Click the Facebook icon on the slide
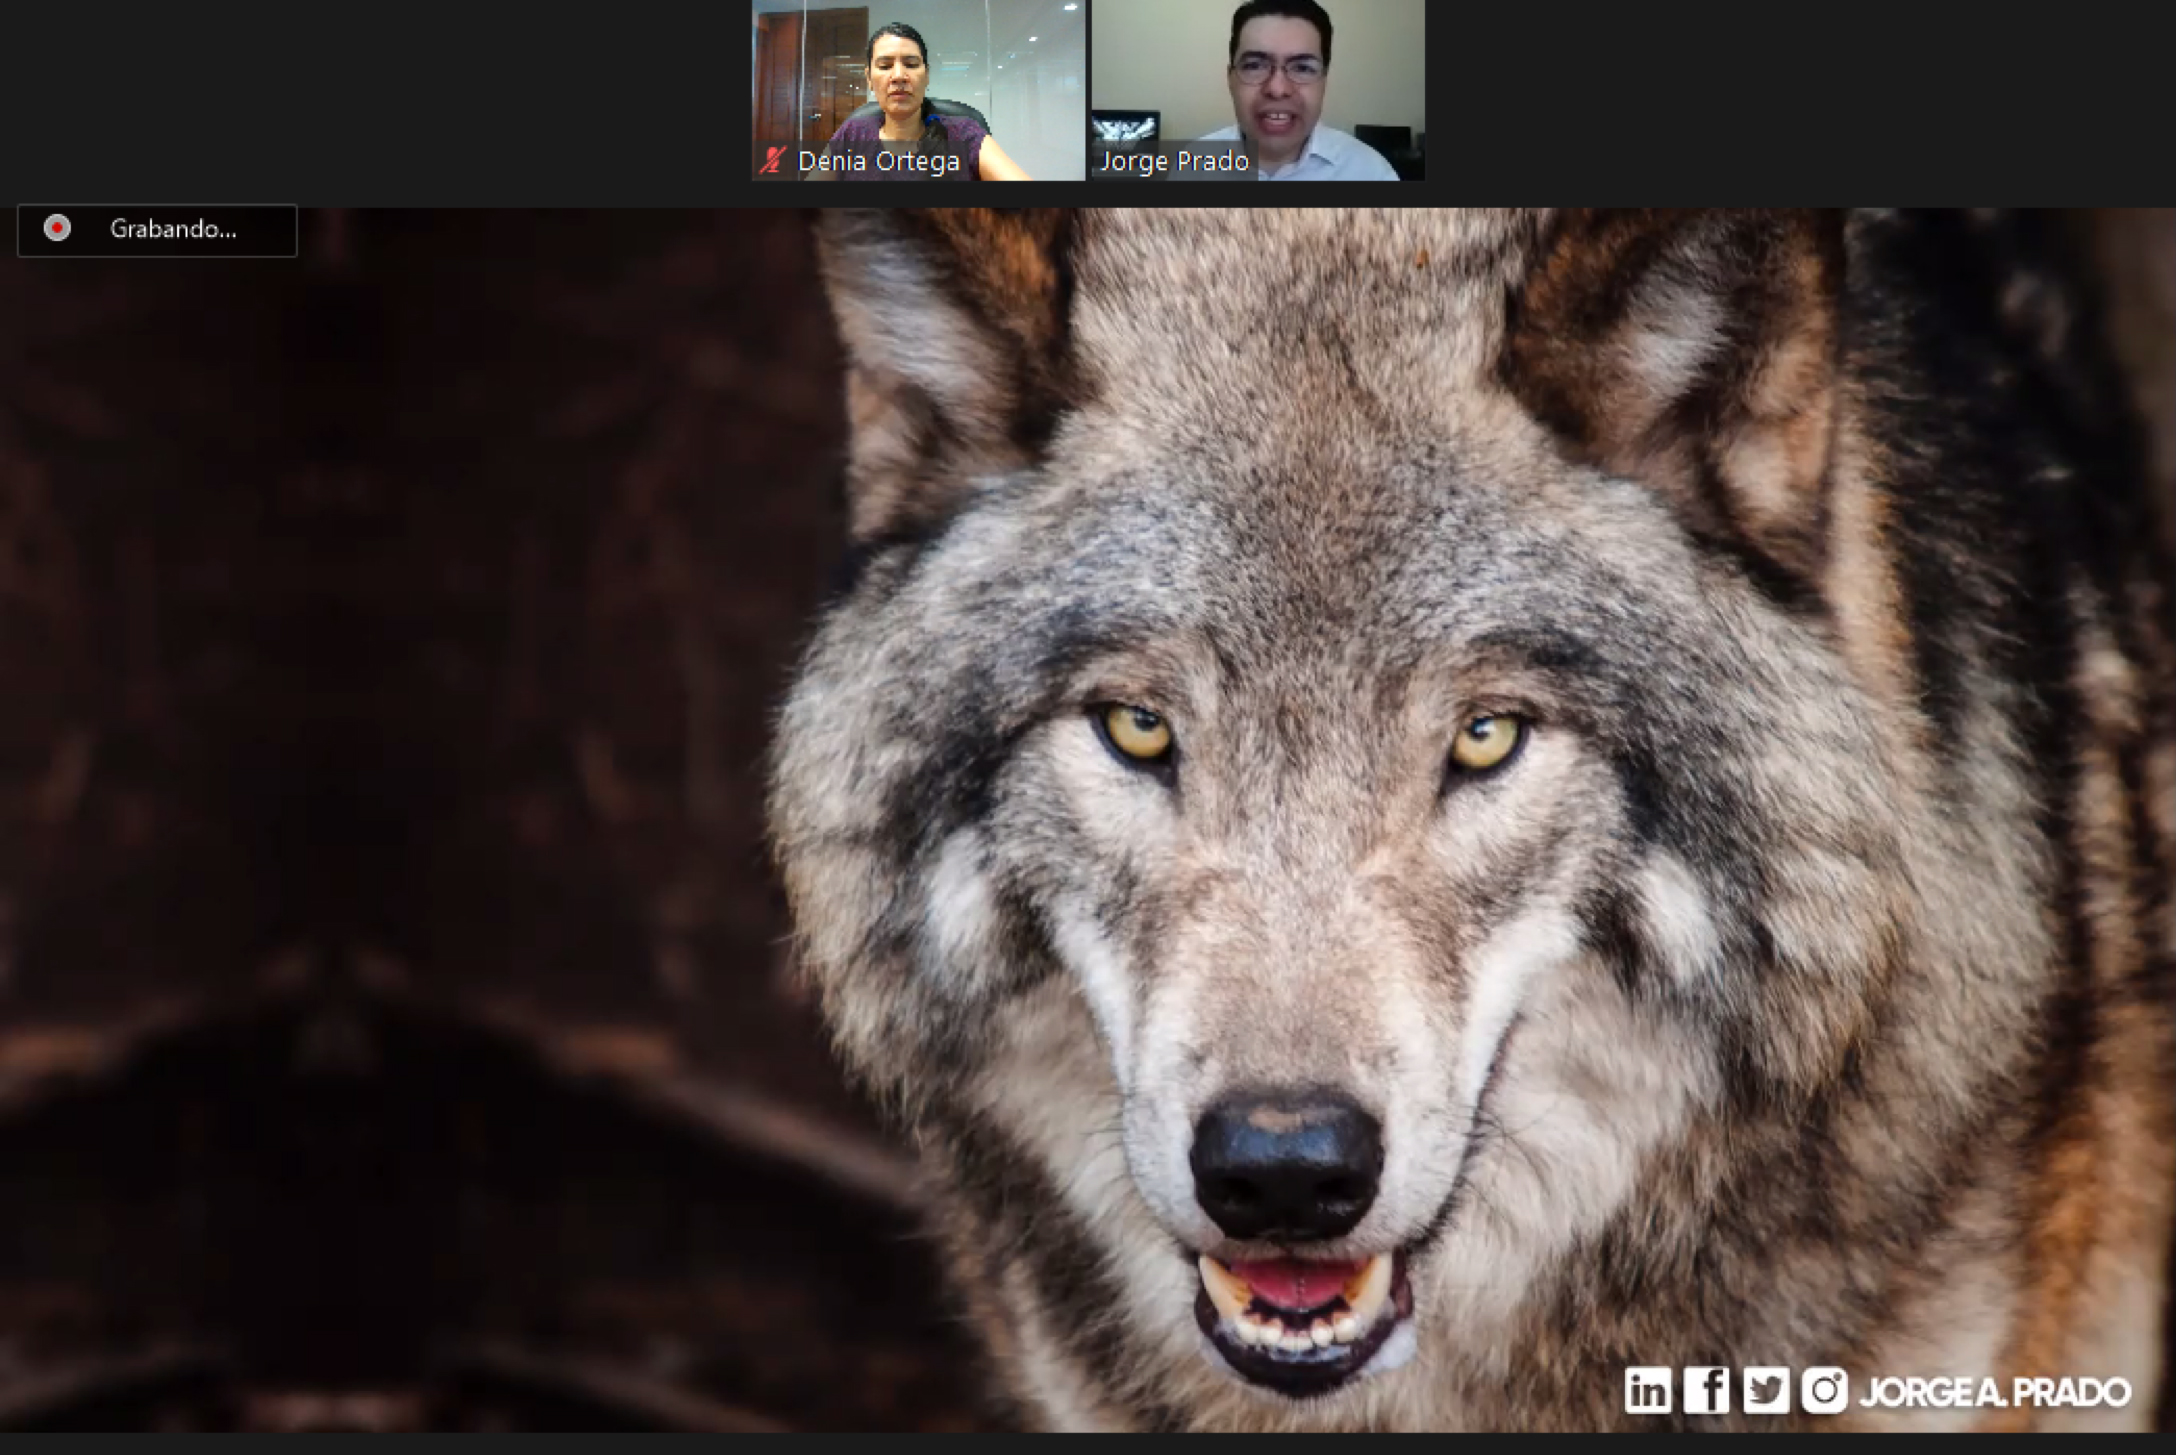Image resolution: width=2176 pixels, height=1455 pixels. 1706,1390
